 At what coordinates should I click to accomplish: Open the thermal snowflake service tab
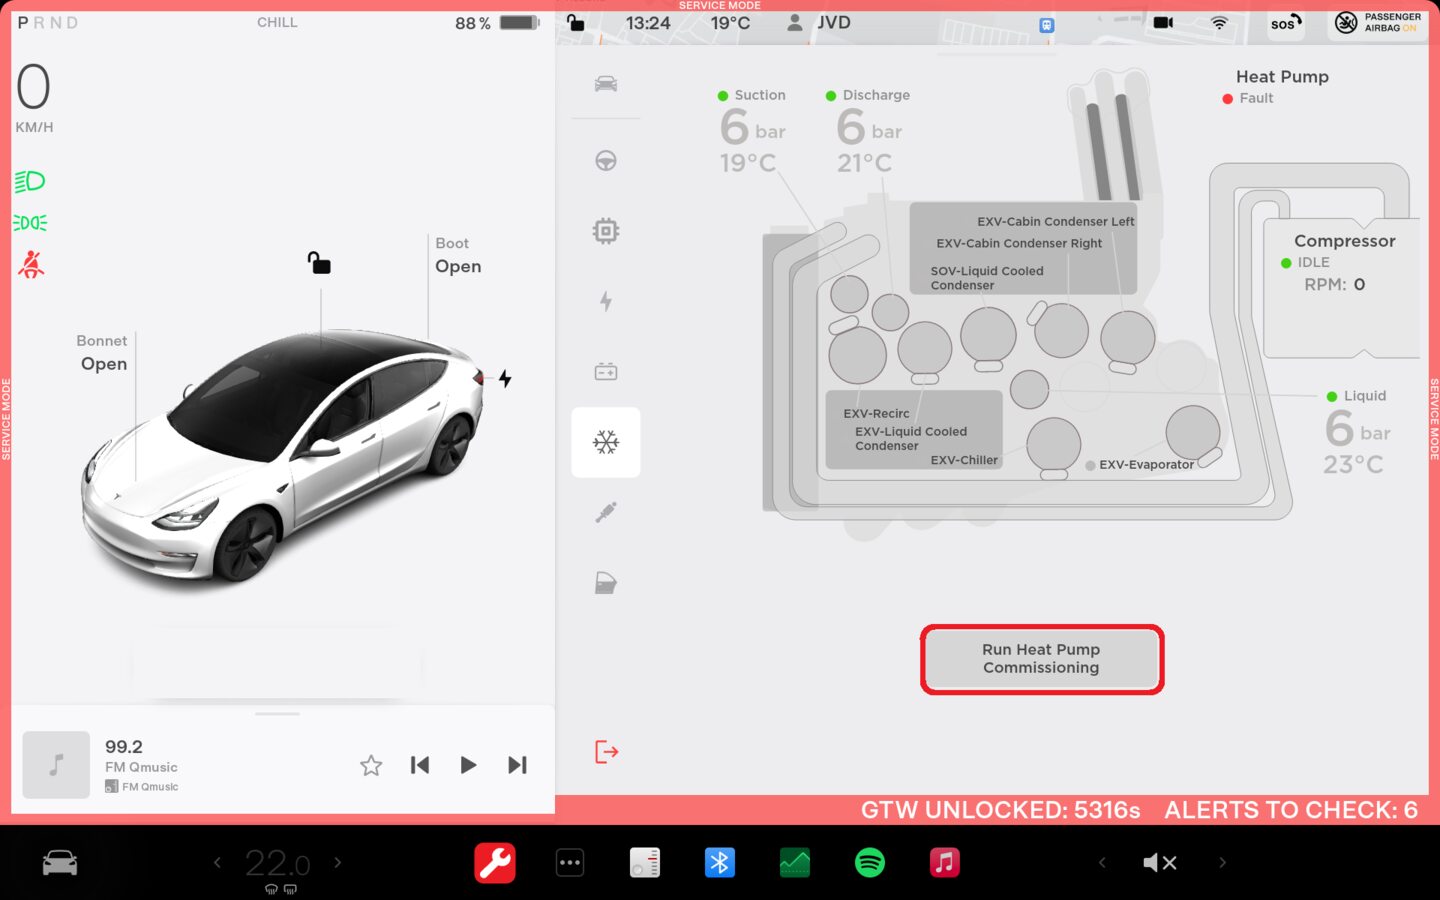pos(606,442)
